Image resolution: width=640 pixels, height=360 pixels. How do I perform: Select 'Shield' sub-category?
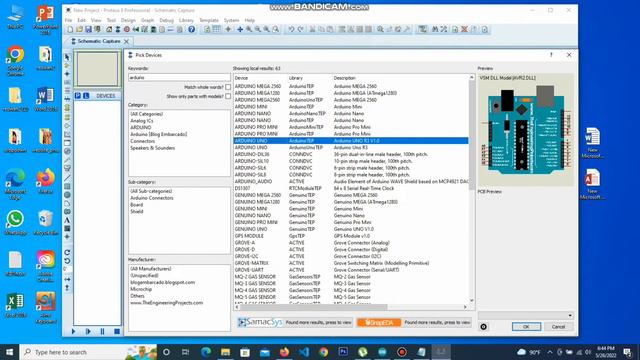(x=136, y=211)
